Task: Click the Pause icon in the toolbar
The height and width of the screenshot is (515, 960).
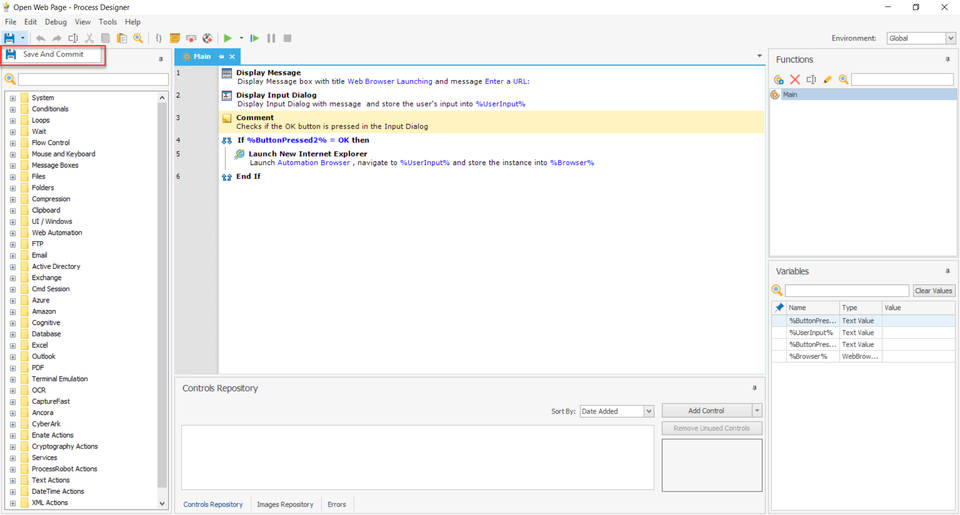Action: pos(271,38)
